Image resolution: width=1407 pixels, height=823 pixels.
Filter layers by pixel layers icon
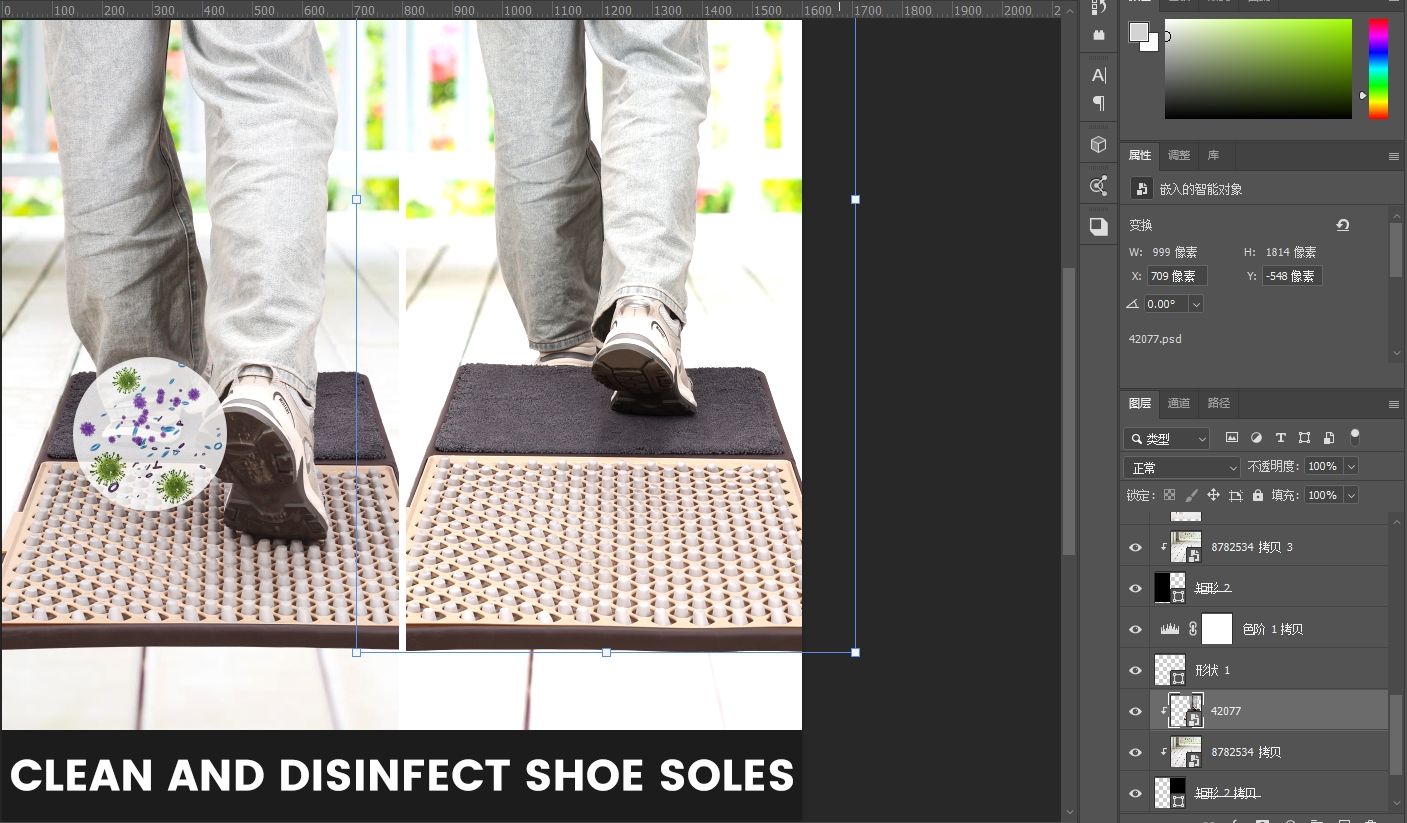(x=1232, y=438)
